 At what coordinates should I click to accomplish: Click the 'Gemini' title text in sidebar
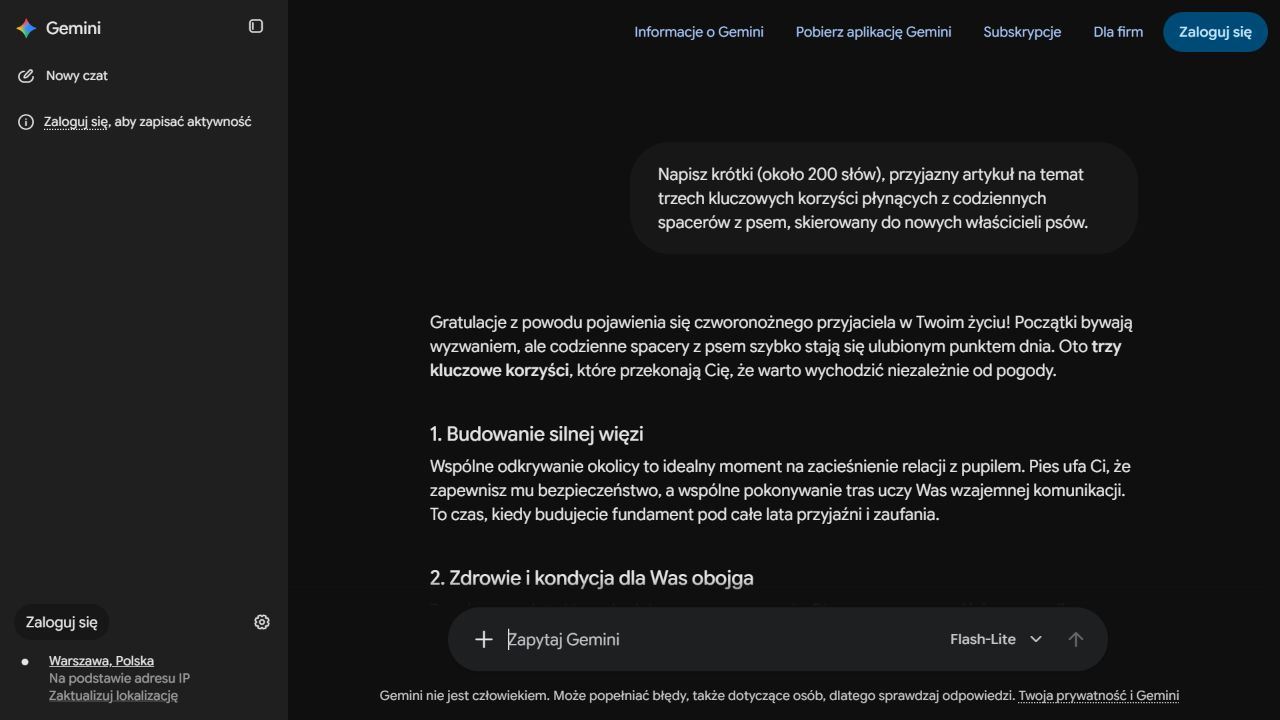click(x=73, y=28)
